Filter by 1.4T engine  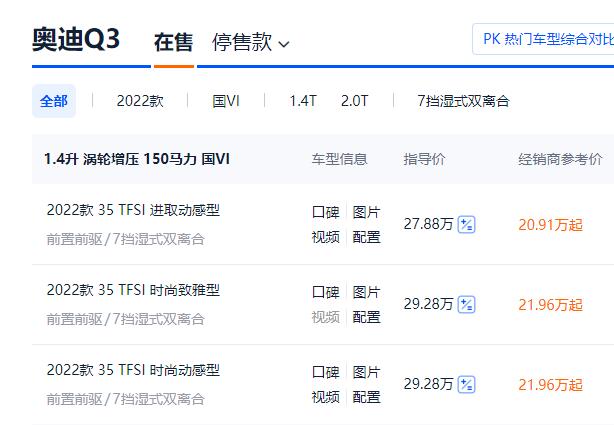coord(303,101)
